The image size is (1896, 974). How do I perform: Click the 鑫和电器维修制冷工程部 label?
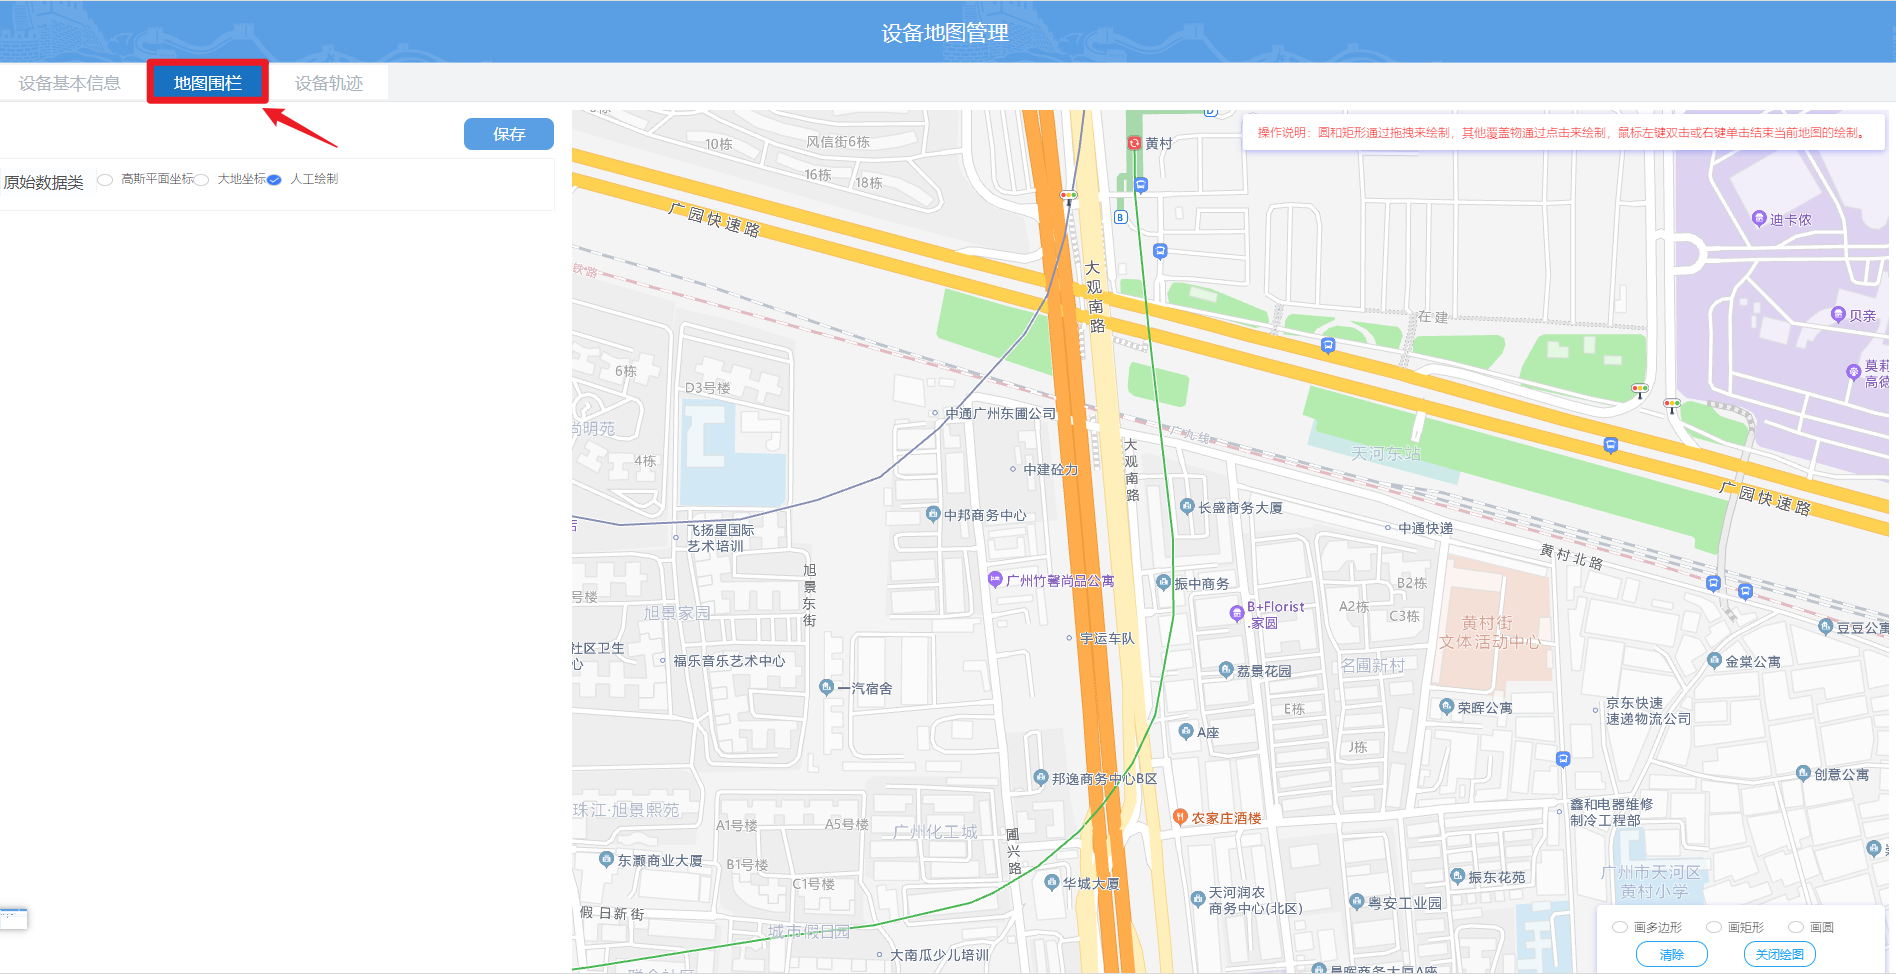coord(1611,812)
